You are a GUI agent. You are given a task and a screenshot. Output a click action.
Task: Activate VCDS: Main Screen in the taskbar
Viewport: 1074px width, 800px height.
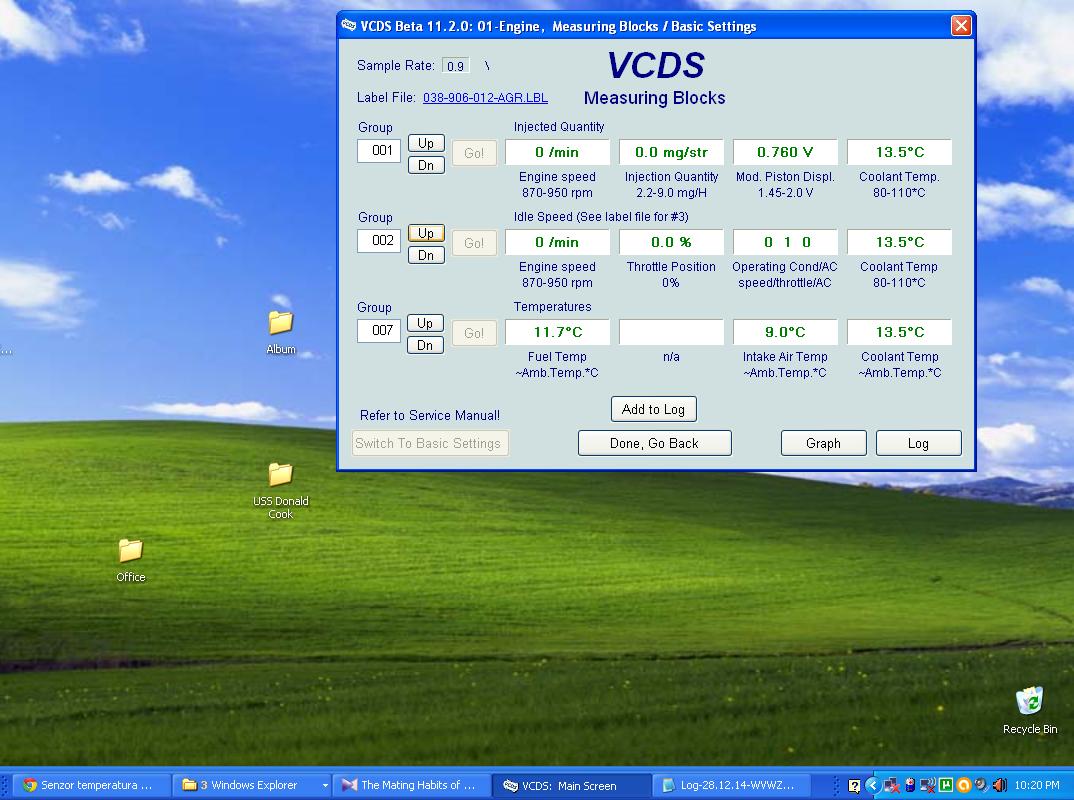point(572,785)
